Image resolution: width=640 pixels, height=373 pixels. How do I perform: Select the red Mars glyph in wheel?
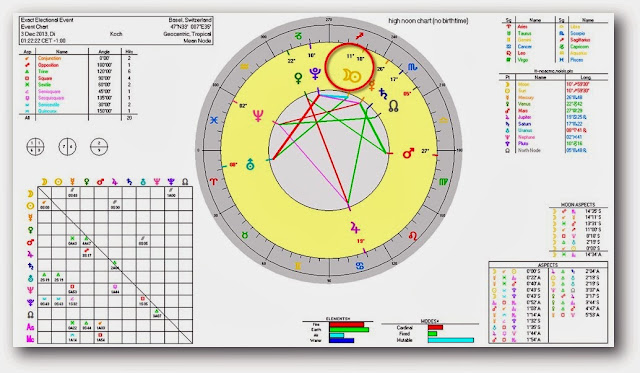408,153
